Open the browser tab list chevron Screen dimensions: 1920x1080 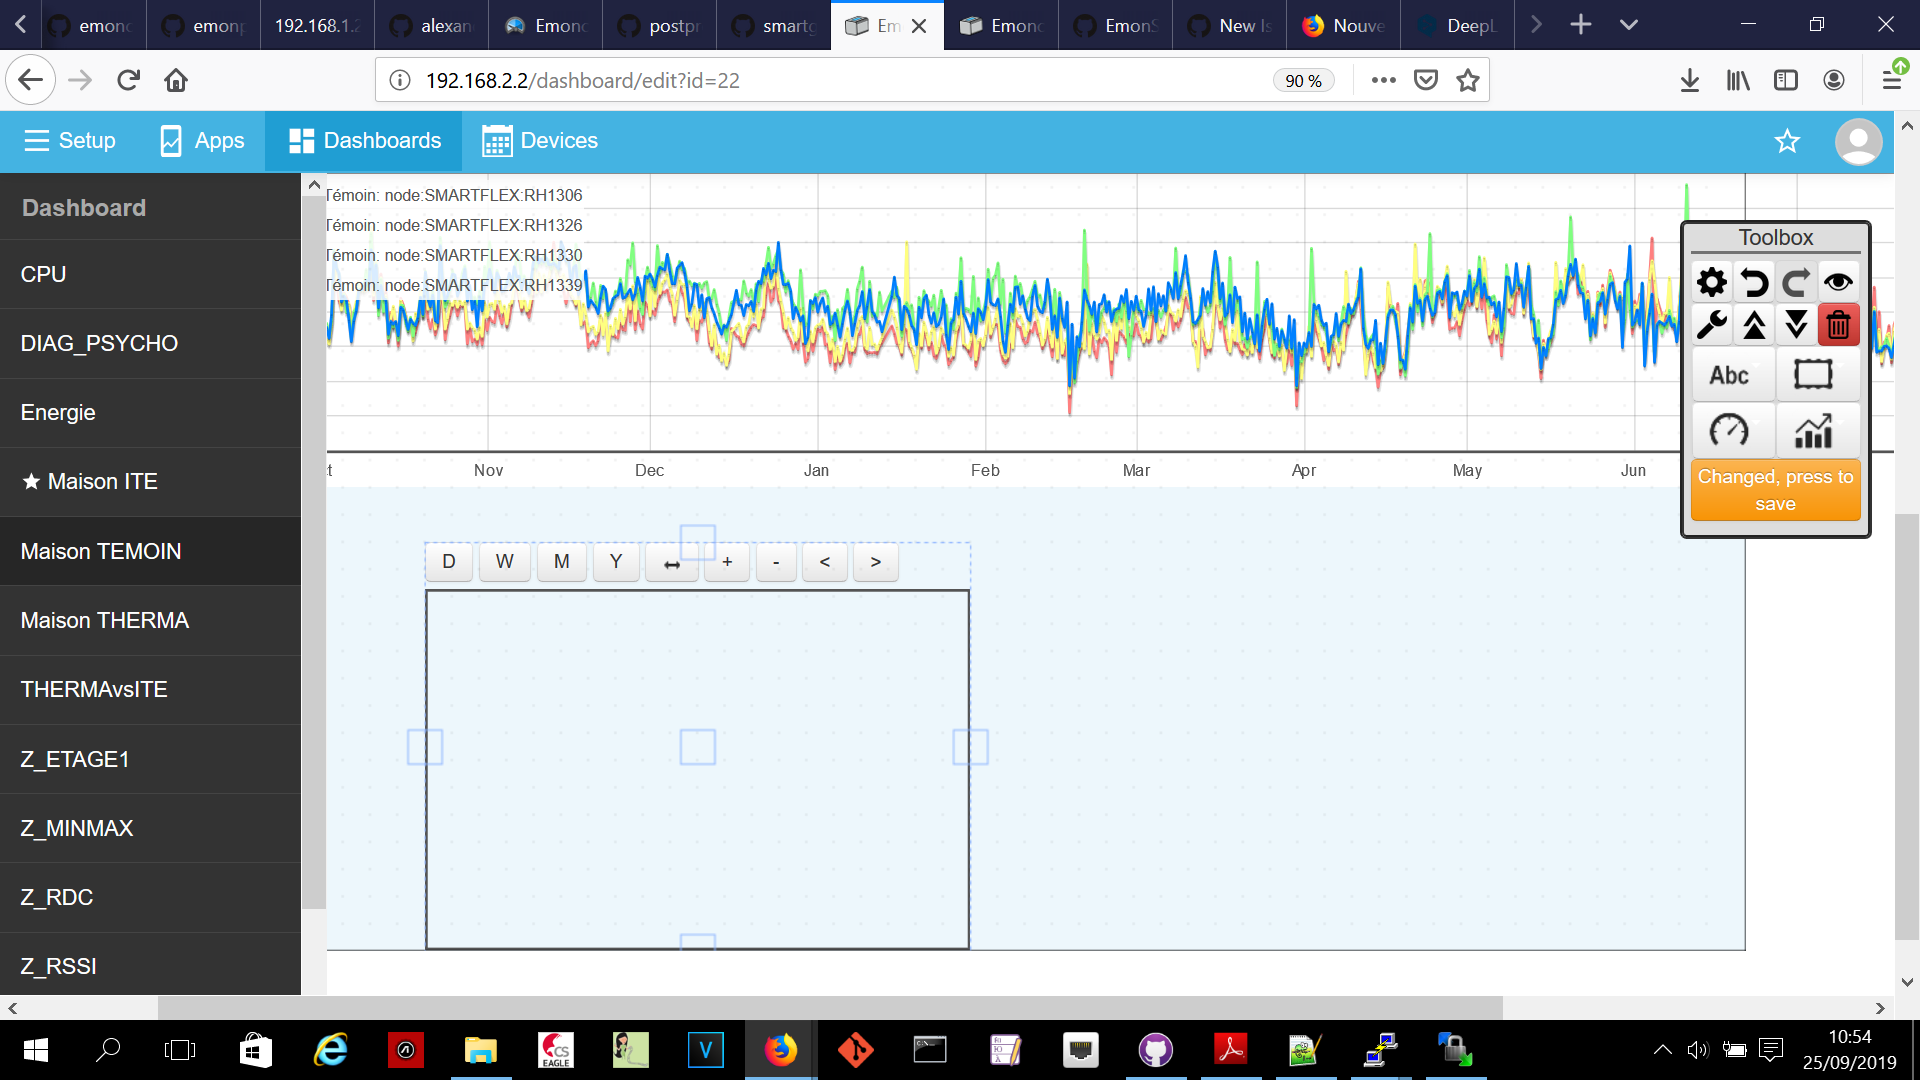coord(1628,25)
